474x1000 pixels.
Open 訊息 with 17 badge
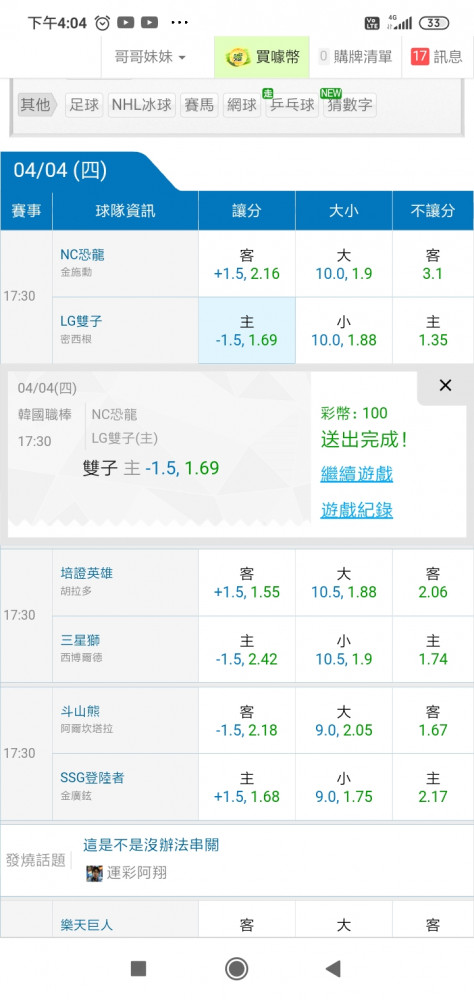[438, 57]
